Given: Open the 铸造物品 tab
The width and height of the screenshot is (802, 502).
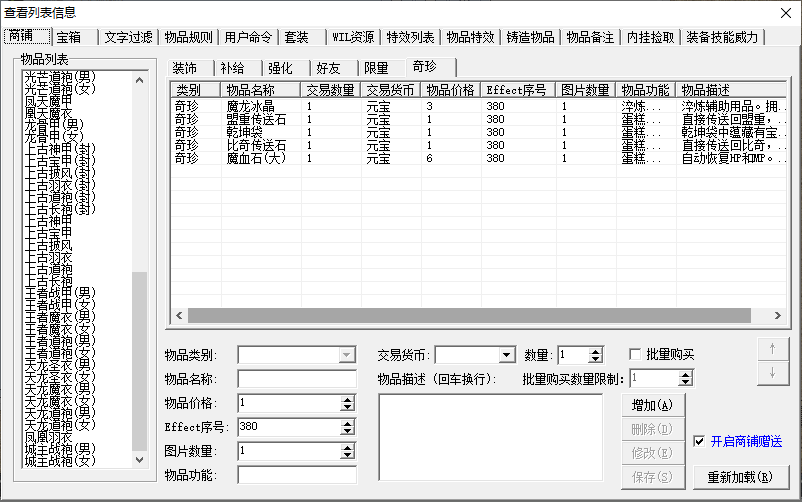Looking at the screenshot, I should [x=529, y=38].
